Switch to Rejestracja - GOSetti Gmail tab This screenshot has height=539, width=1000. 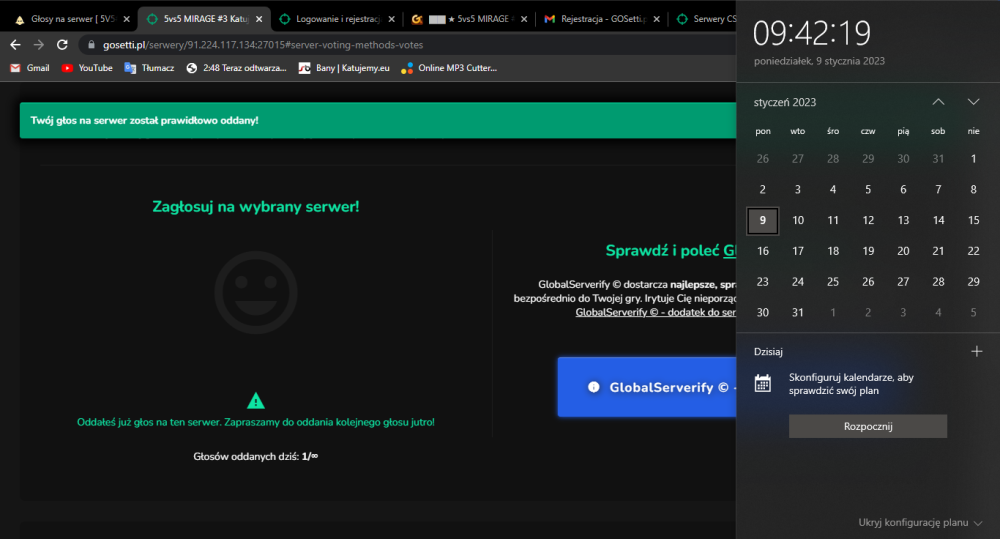(x=601, y=19)
